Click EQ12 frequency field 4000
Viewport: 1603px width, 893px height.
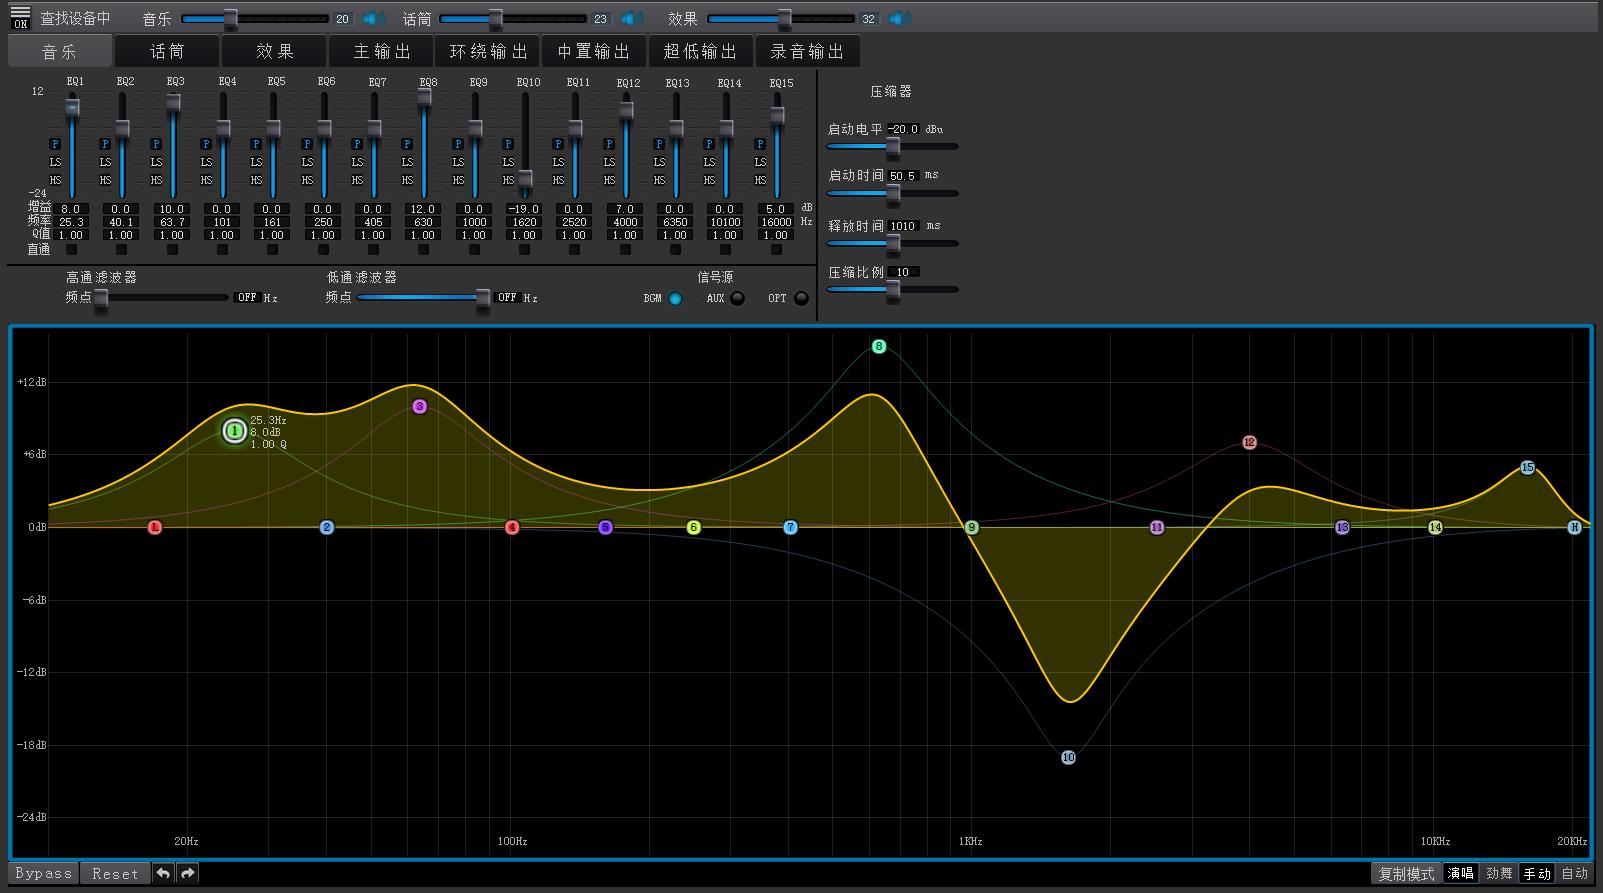625,222
